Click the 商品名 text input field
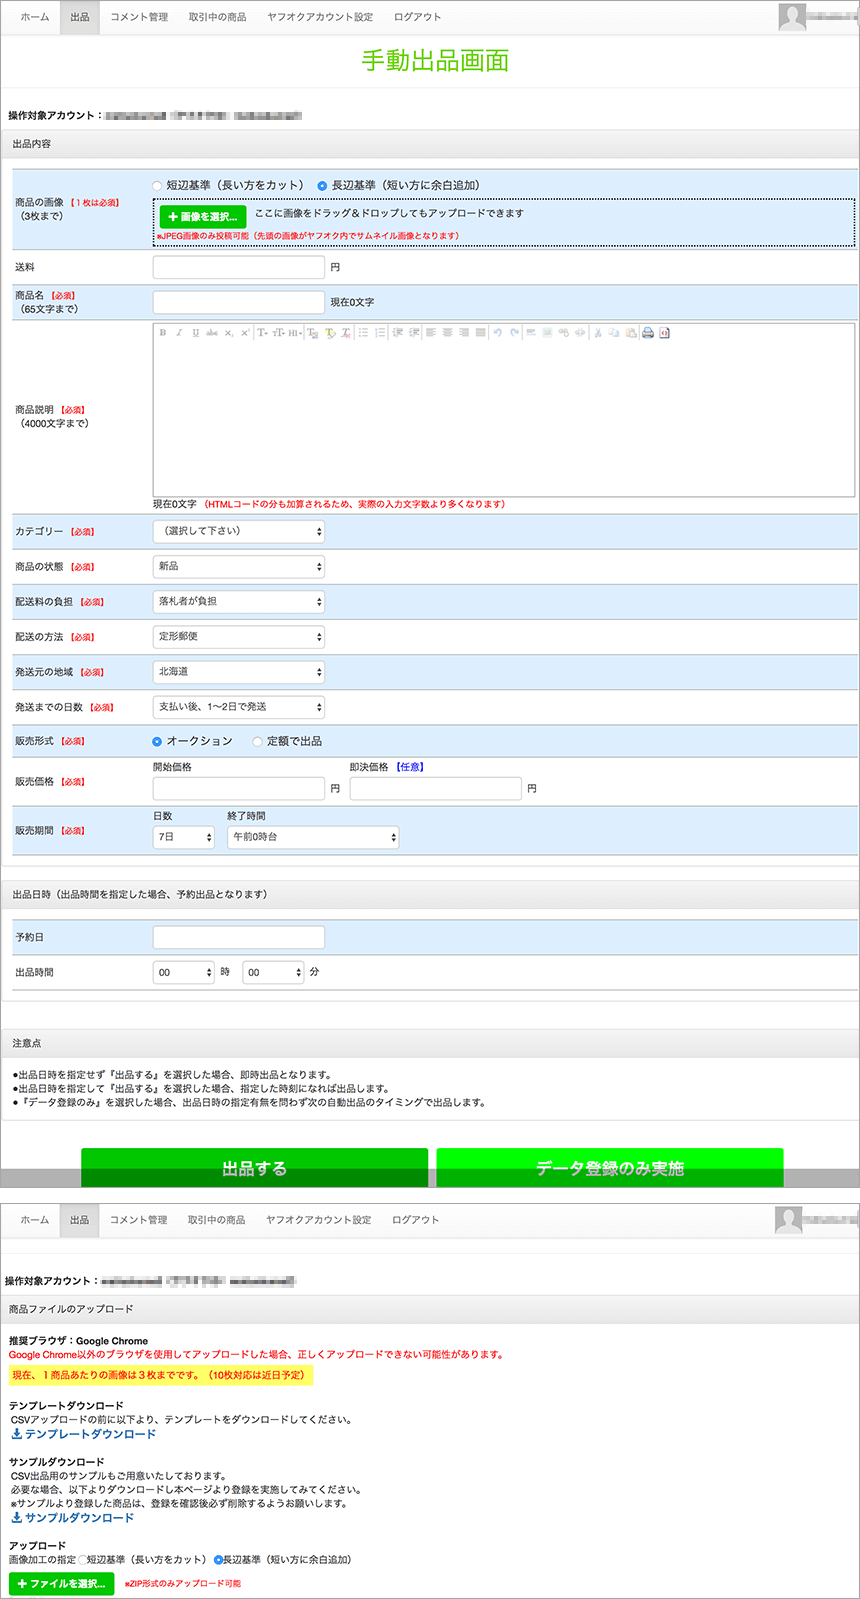860x1599 pixels. coord(238,302)
